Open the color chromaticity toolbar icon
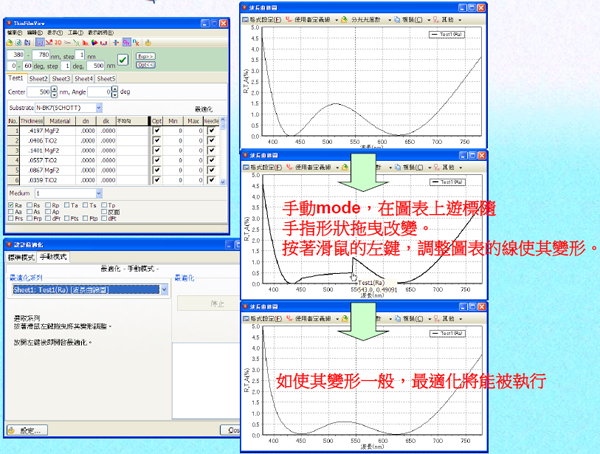The width and height of the screenshot is (600, 454). [x=94, y=43]
